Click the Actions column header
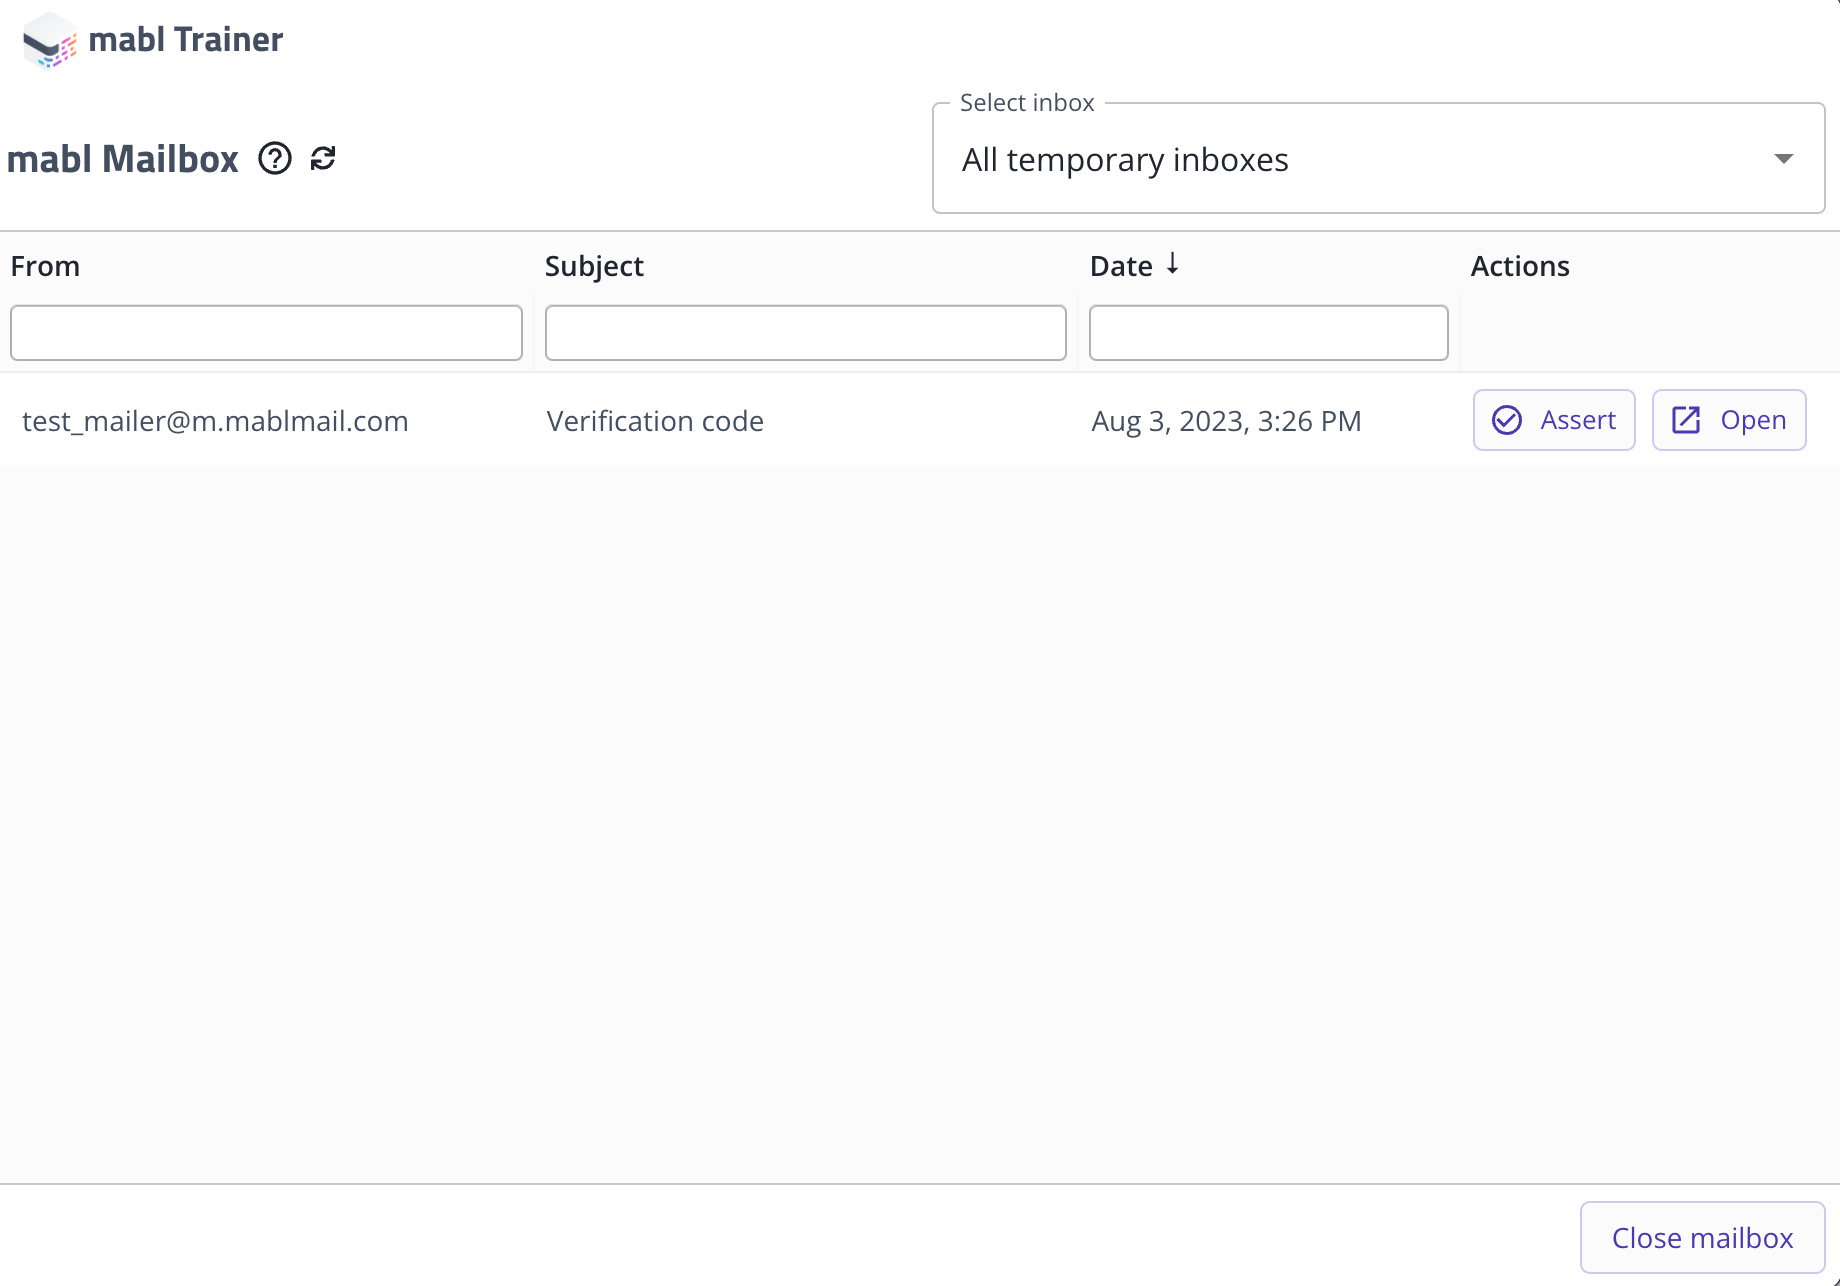This screenshot has width=1840, height=1286. click(x=1520, y=266)
